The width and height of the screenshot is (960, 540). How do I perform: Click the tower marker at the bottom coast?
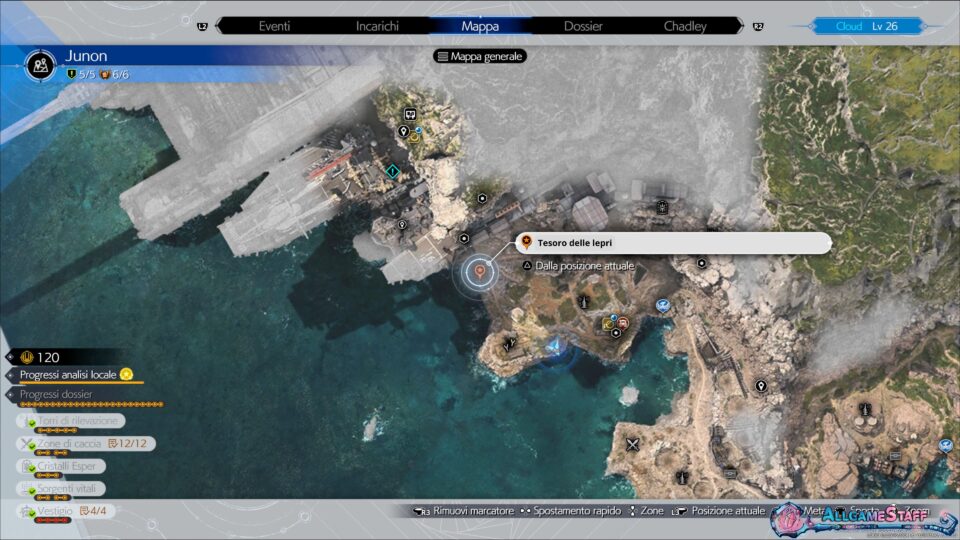(683, 477)
